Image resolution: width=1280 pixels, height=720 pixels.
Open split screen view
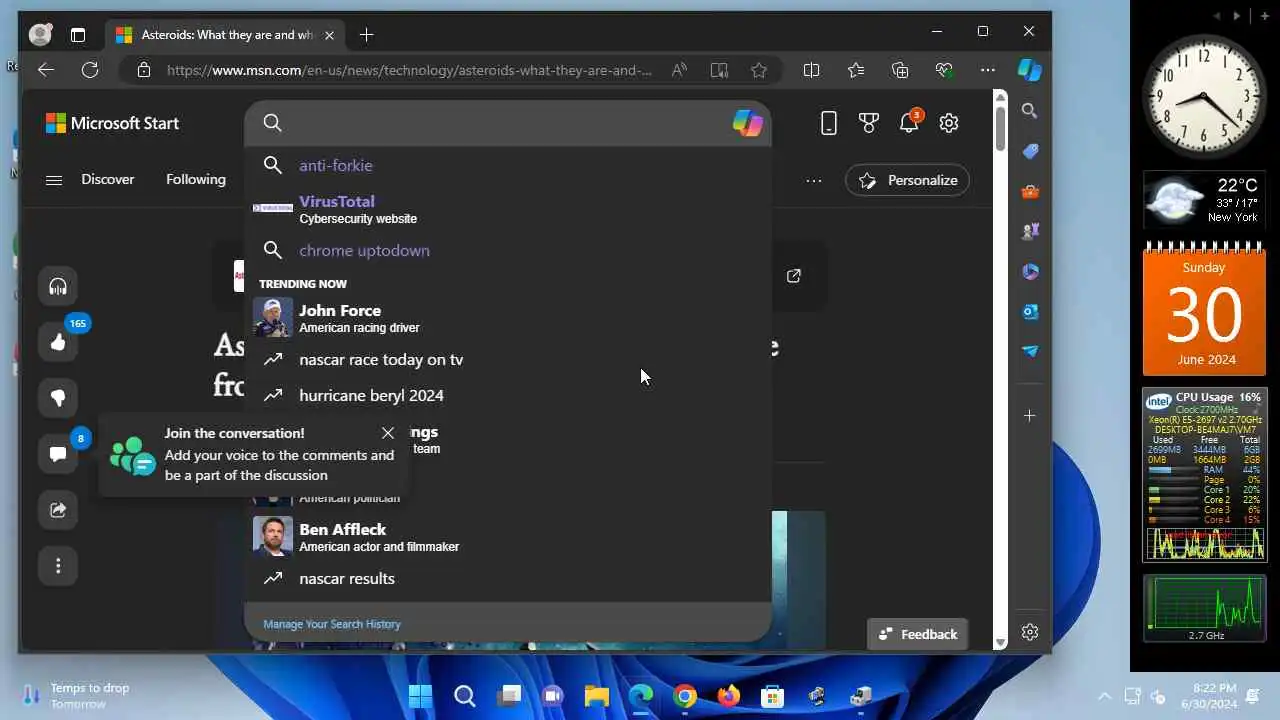coord(811,70)
